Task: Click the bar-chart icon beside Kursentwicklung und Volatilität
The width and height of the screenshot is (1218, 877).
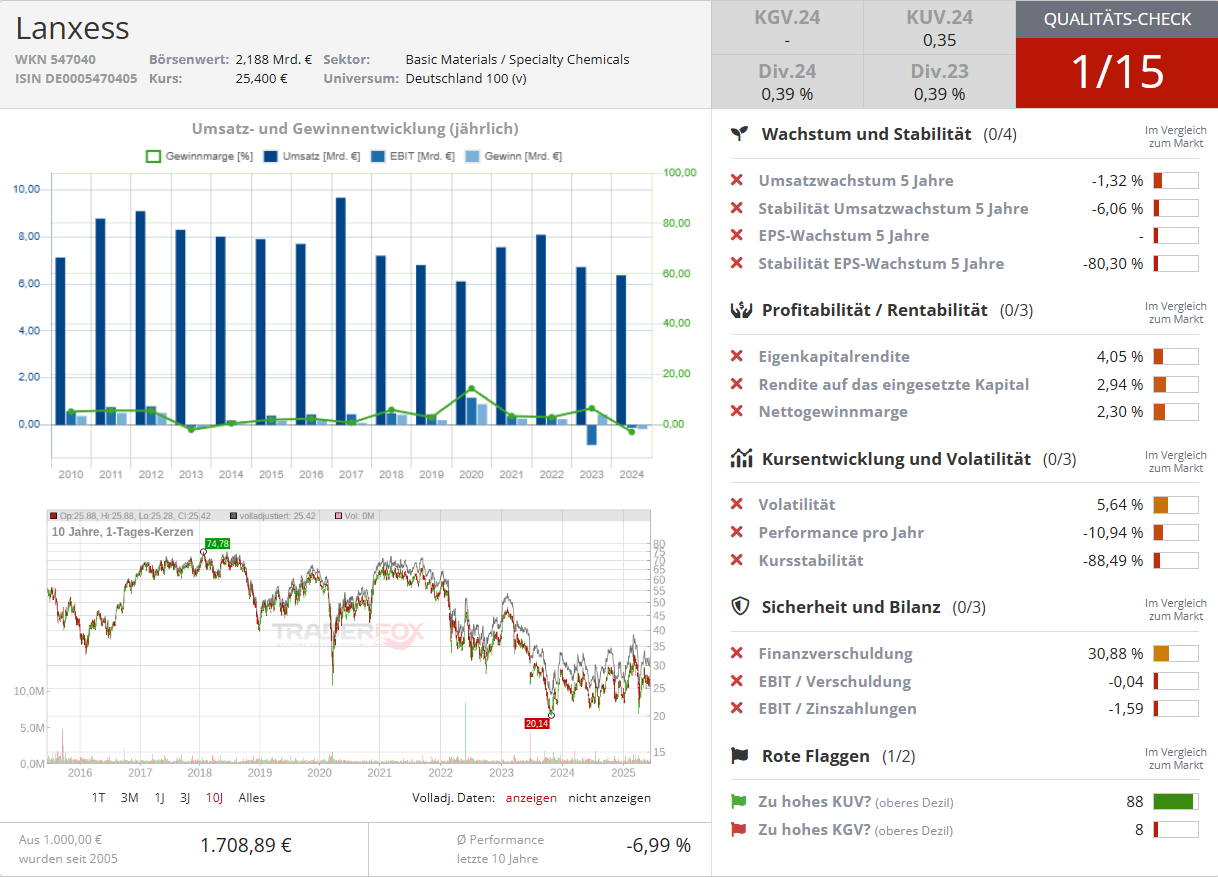Action: pos(741,459)
